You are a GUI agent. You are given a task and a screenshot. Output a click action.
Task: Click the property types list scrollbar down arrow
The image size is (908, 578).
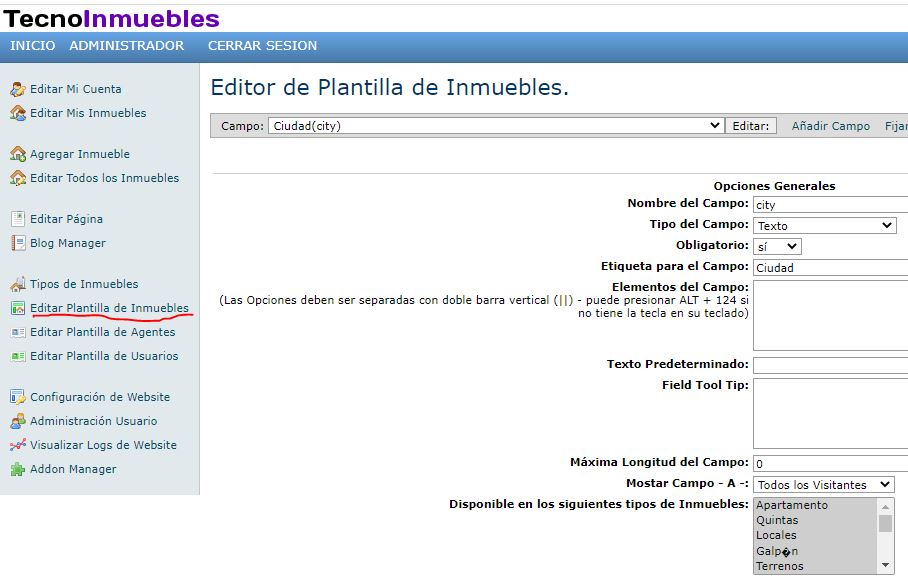point(885,566)
